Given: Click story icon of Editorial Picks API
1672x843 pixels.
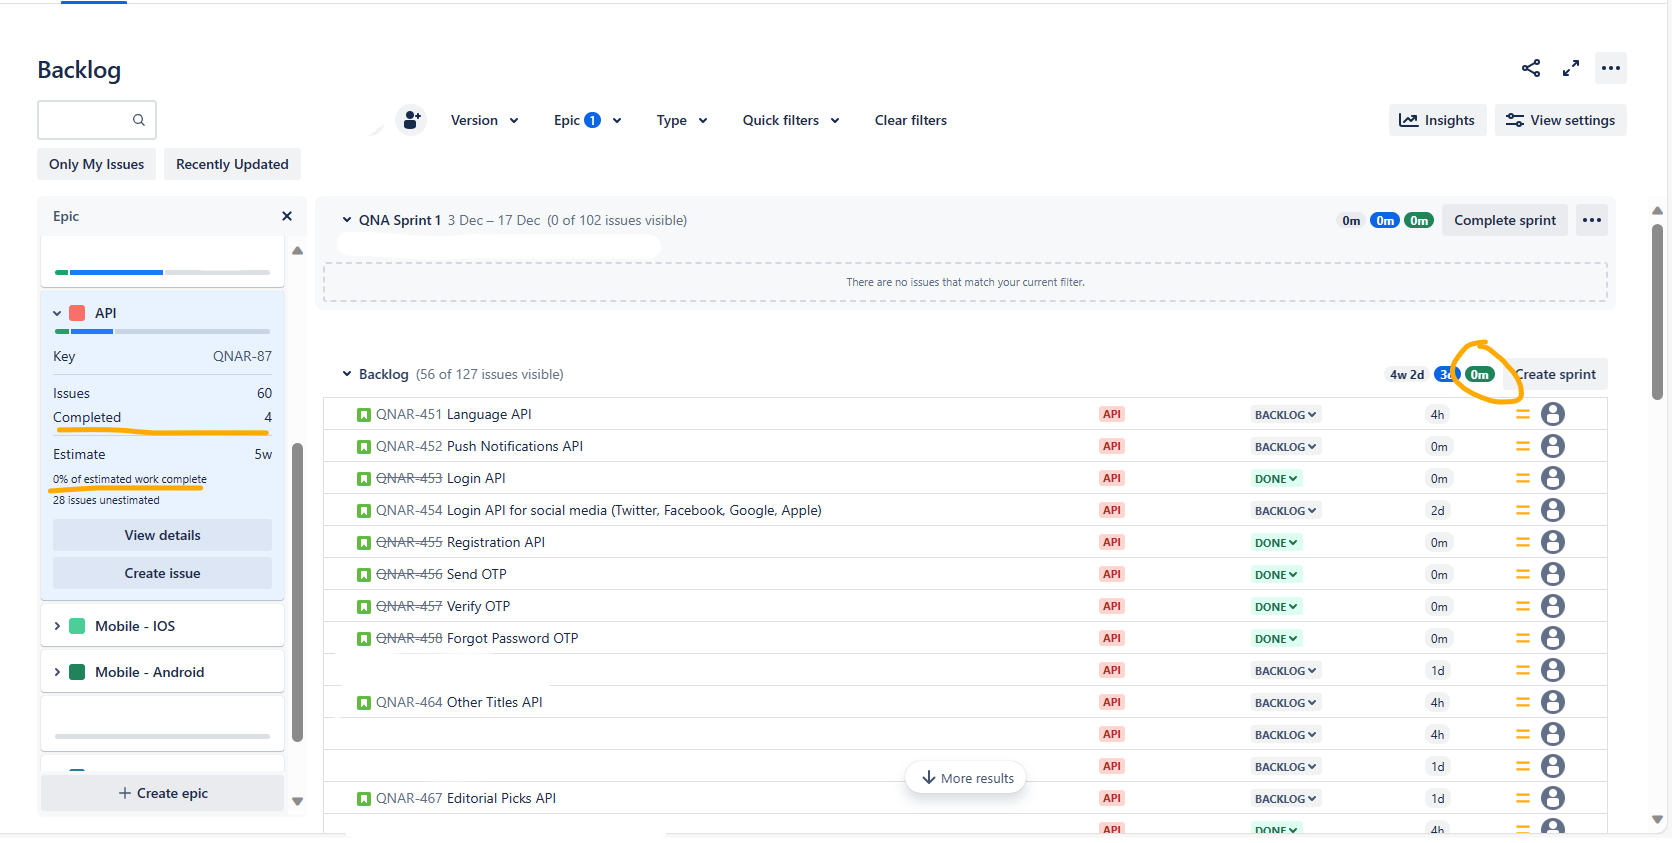Looking at the screenshot, I should click(x=364, y=798).
